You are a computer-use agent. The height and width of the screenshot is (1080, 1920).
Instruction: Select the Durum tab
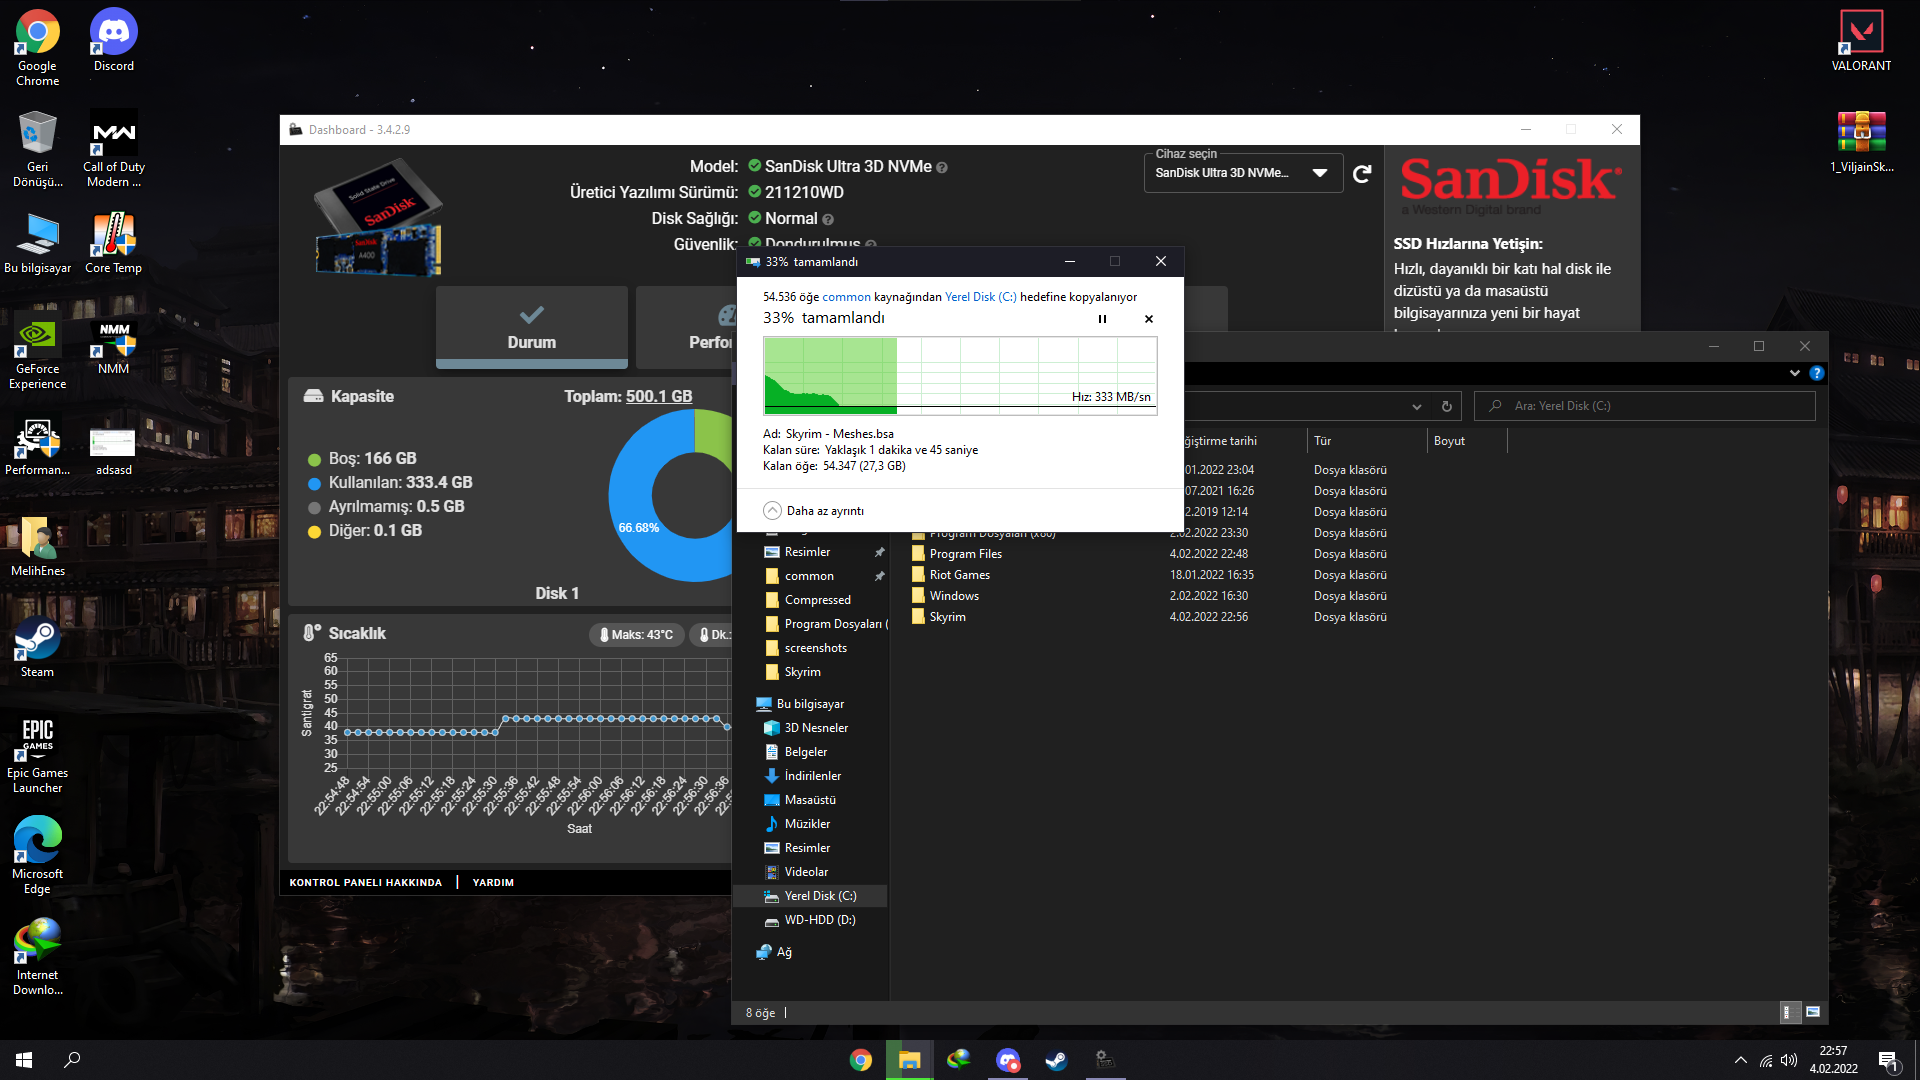coord(531,327)
